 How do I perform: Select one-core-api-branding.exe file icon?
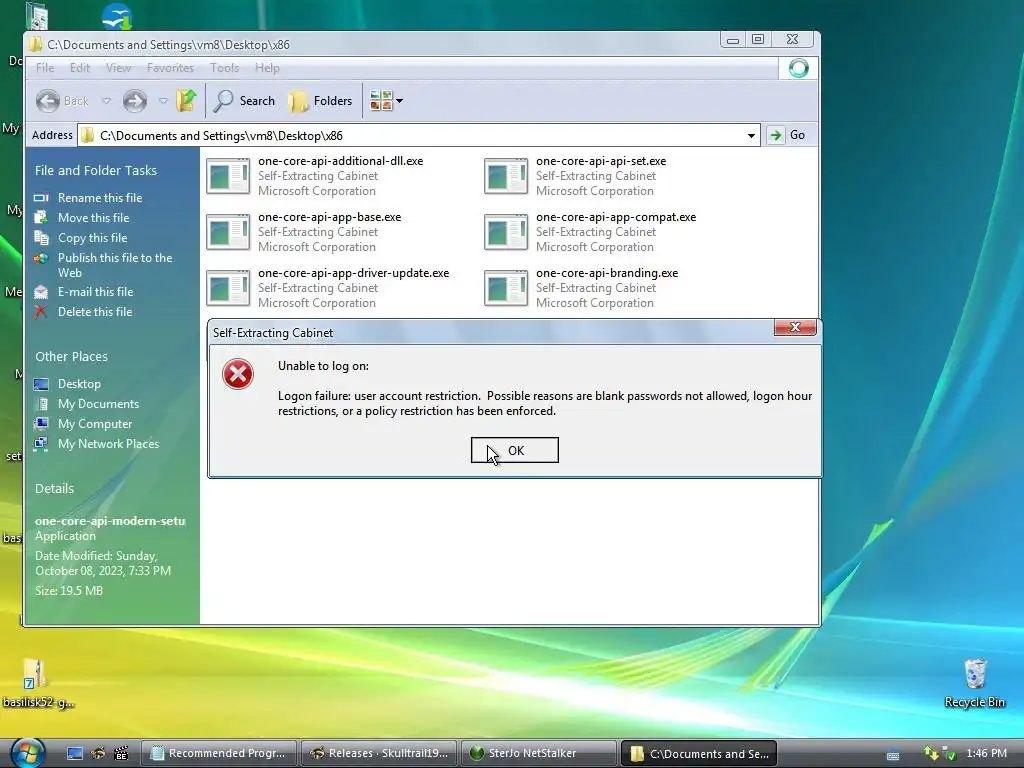[x=505, y=288]
